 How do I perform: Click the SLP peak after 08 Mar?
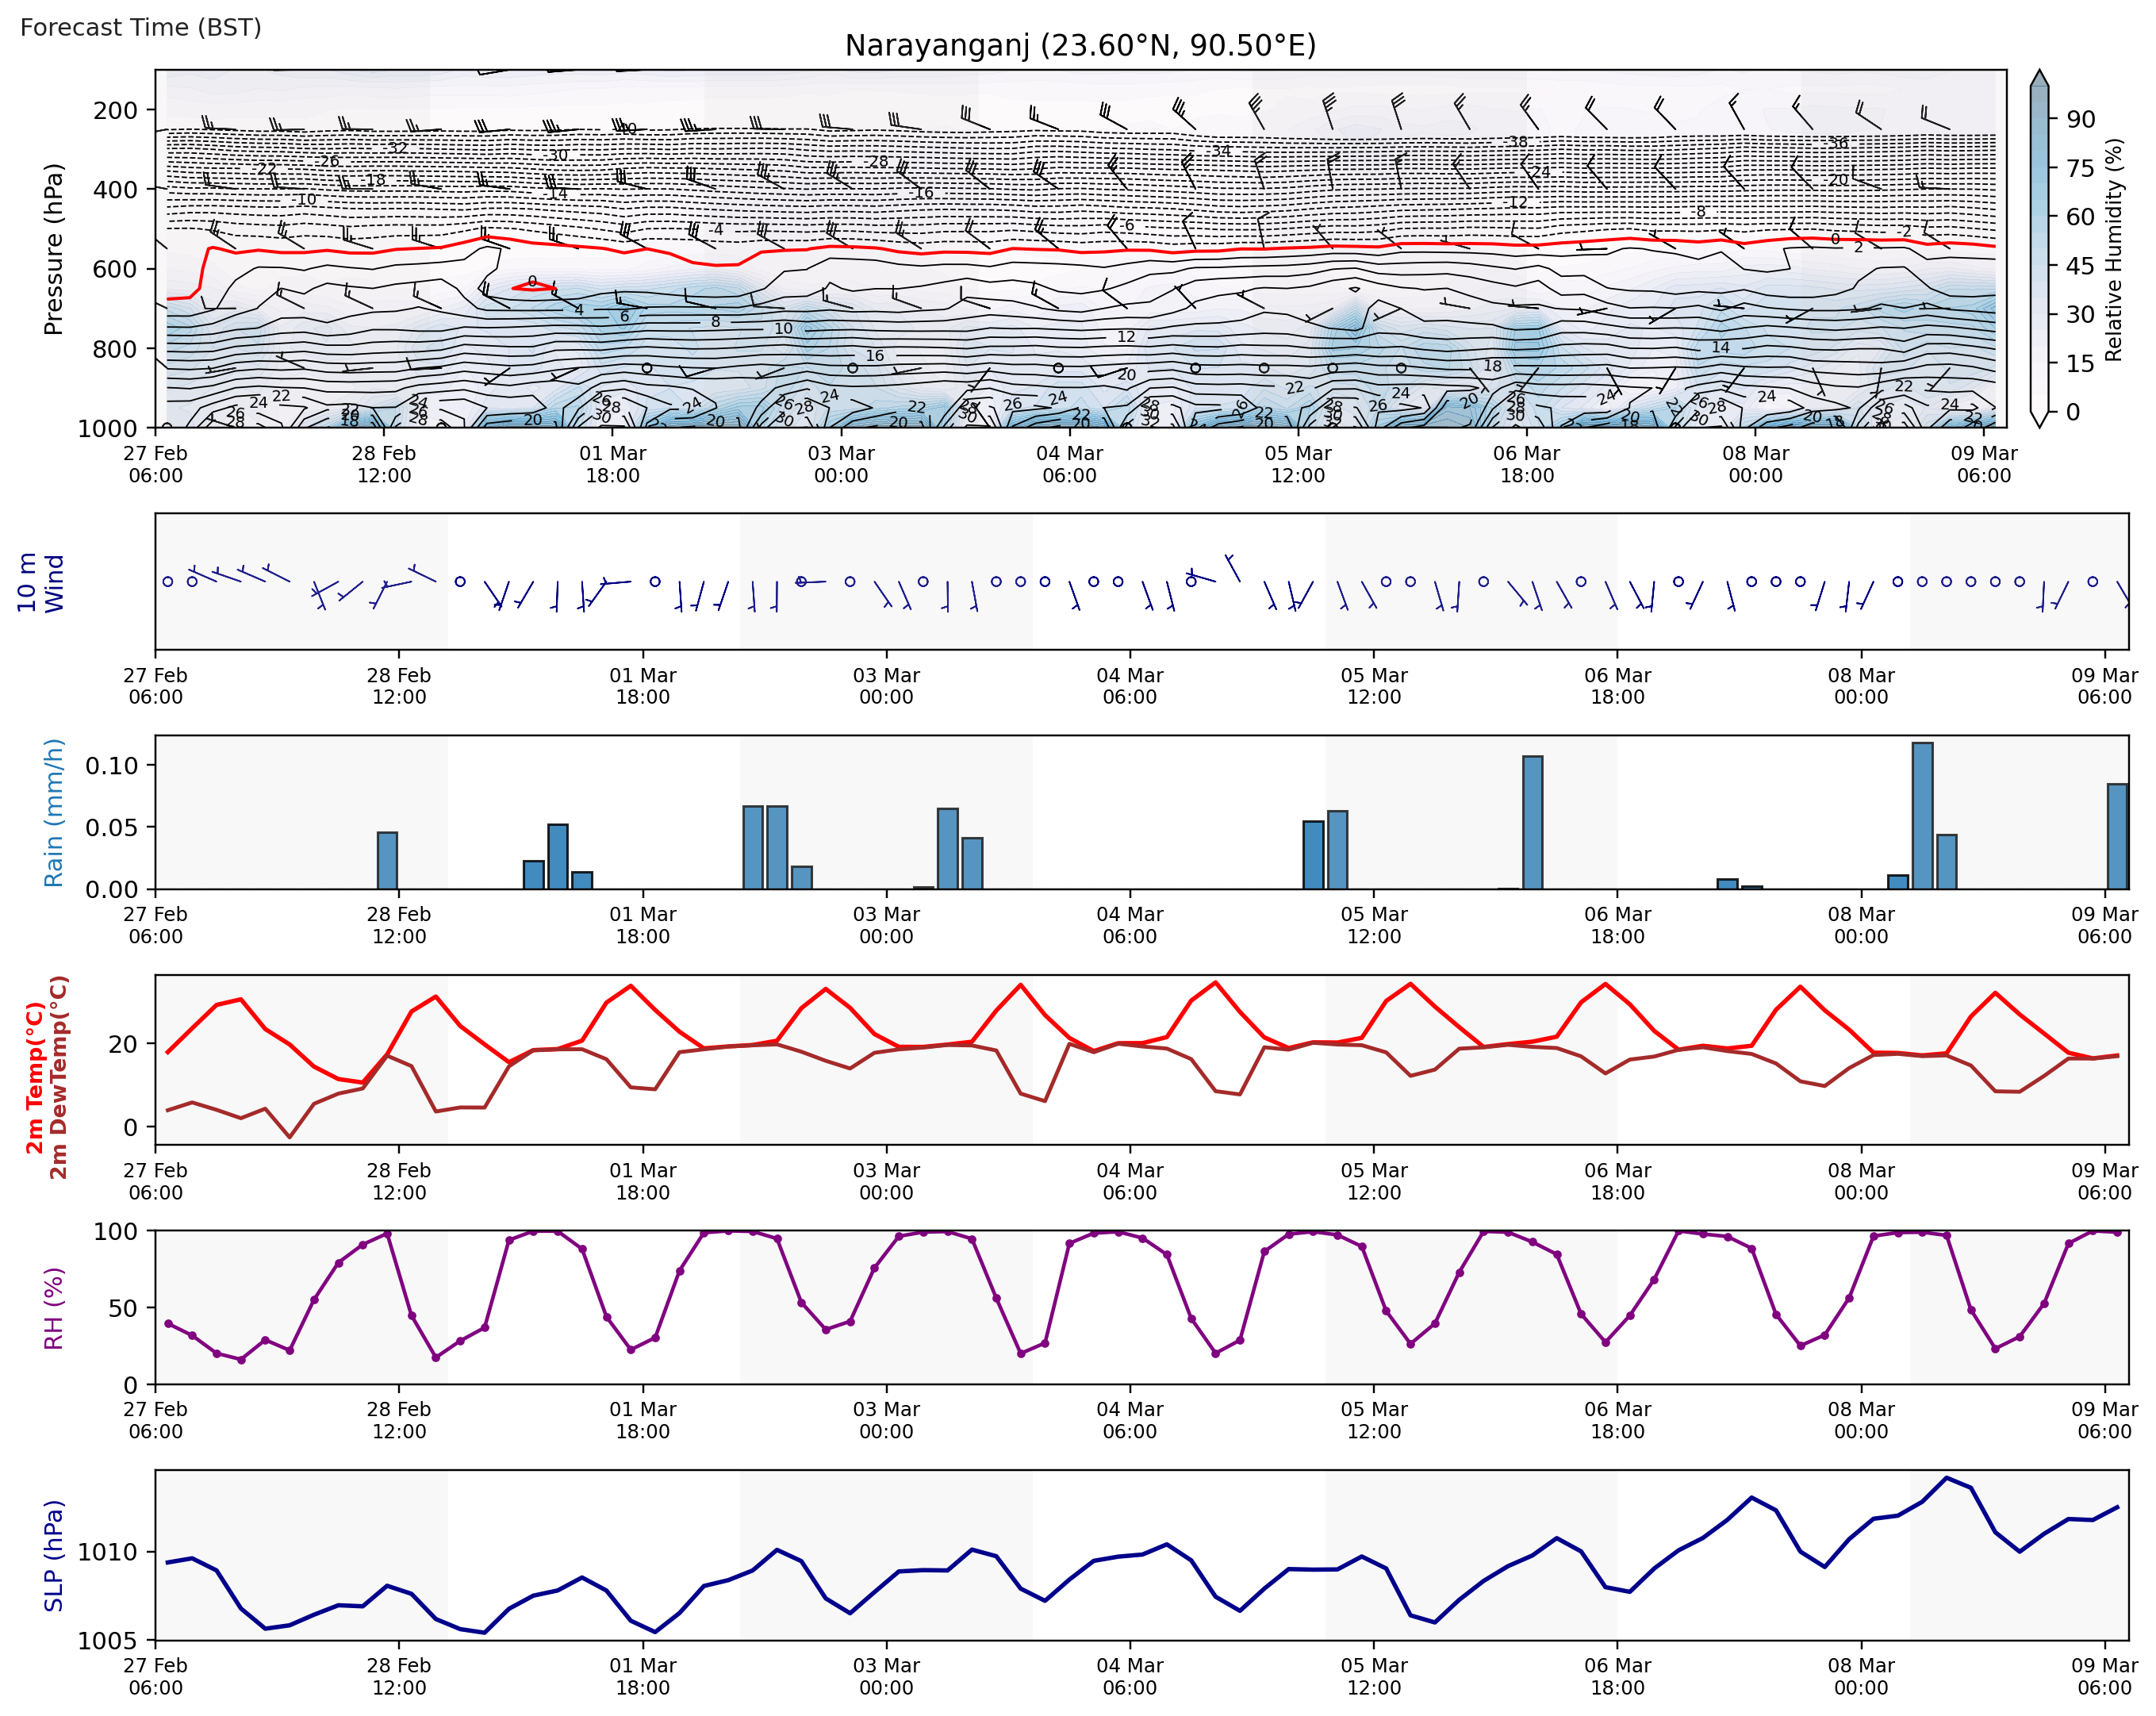tap(1946, 1478)
